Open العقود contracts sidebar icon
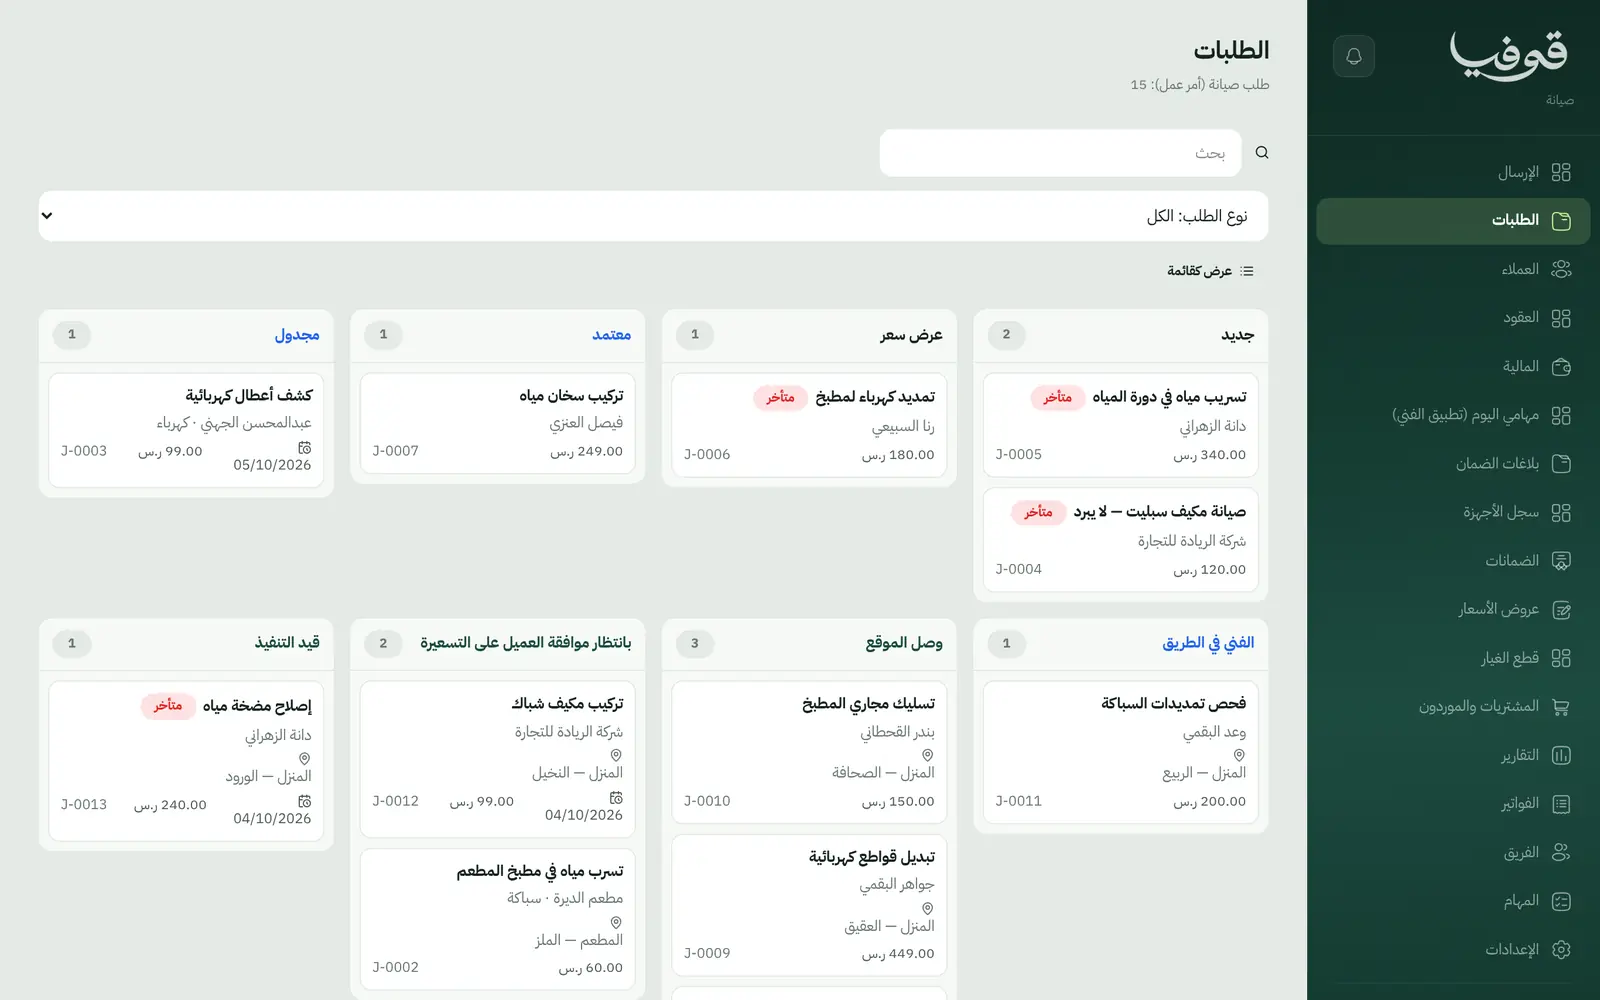1600x1000 pixels. (x=1561, y=318)
